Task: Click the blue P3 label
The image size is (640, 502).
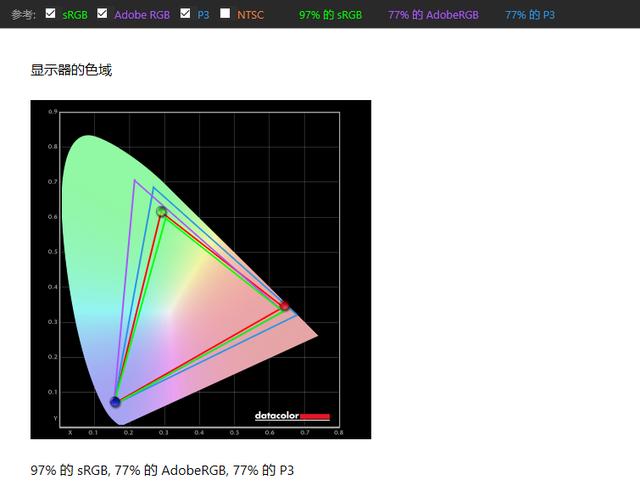Action: [x=203, y=15]
